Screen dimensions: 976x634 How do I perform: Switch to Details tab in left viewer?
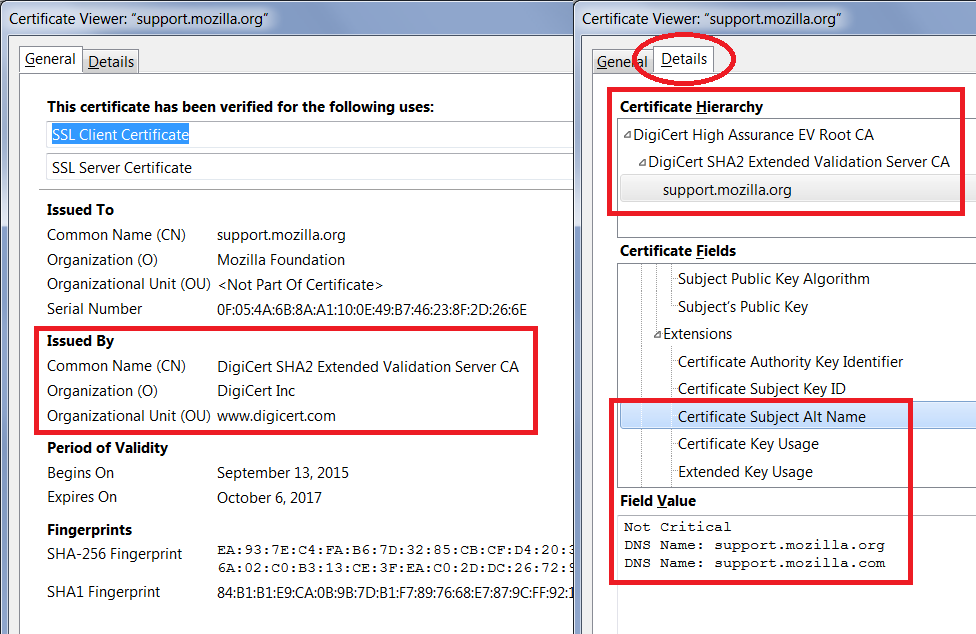[x=110, y=62]
